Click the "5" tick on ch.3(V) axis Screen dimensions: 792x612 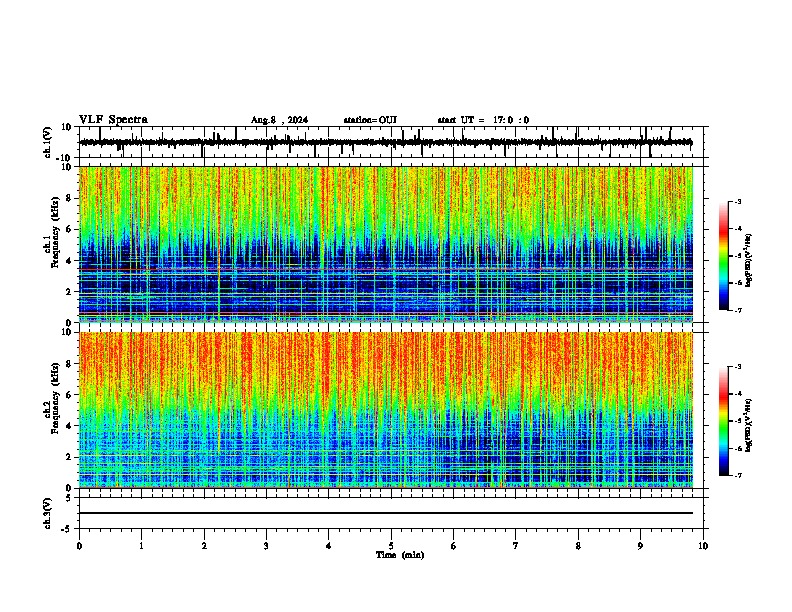click(x=69, y=497)
